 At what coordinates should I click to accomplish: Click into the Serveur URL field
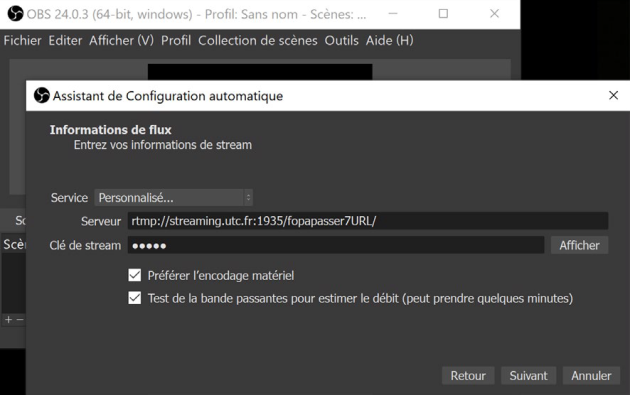point(368,221)
